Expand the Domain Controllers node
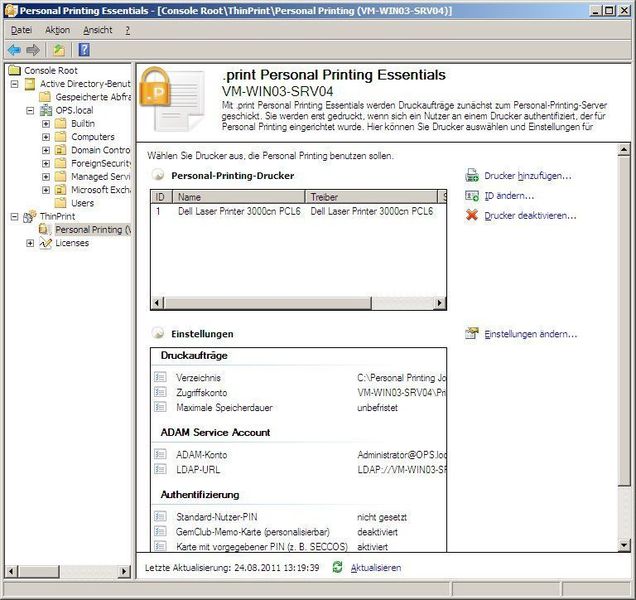636x600 pixels. coord(46,150)
